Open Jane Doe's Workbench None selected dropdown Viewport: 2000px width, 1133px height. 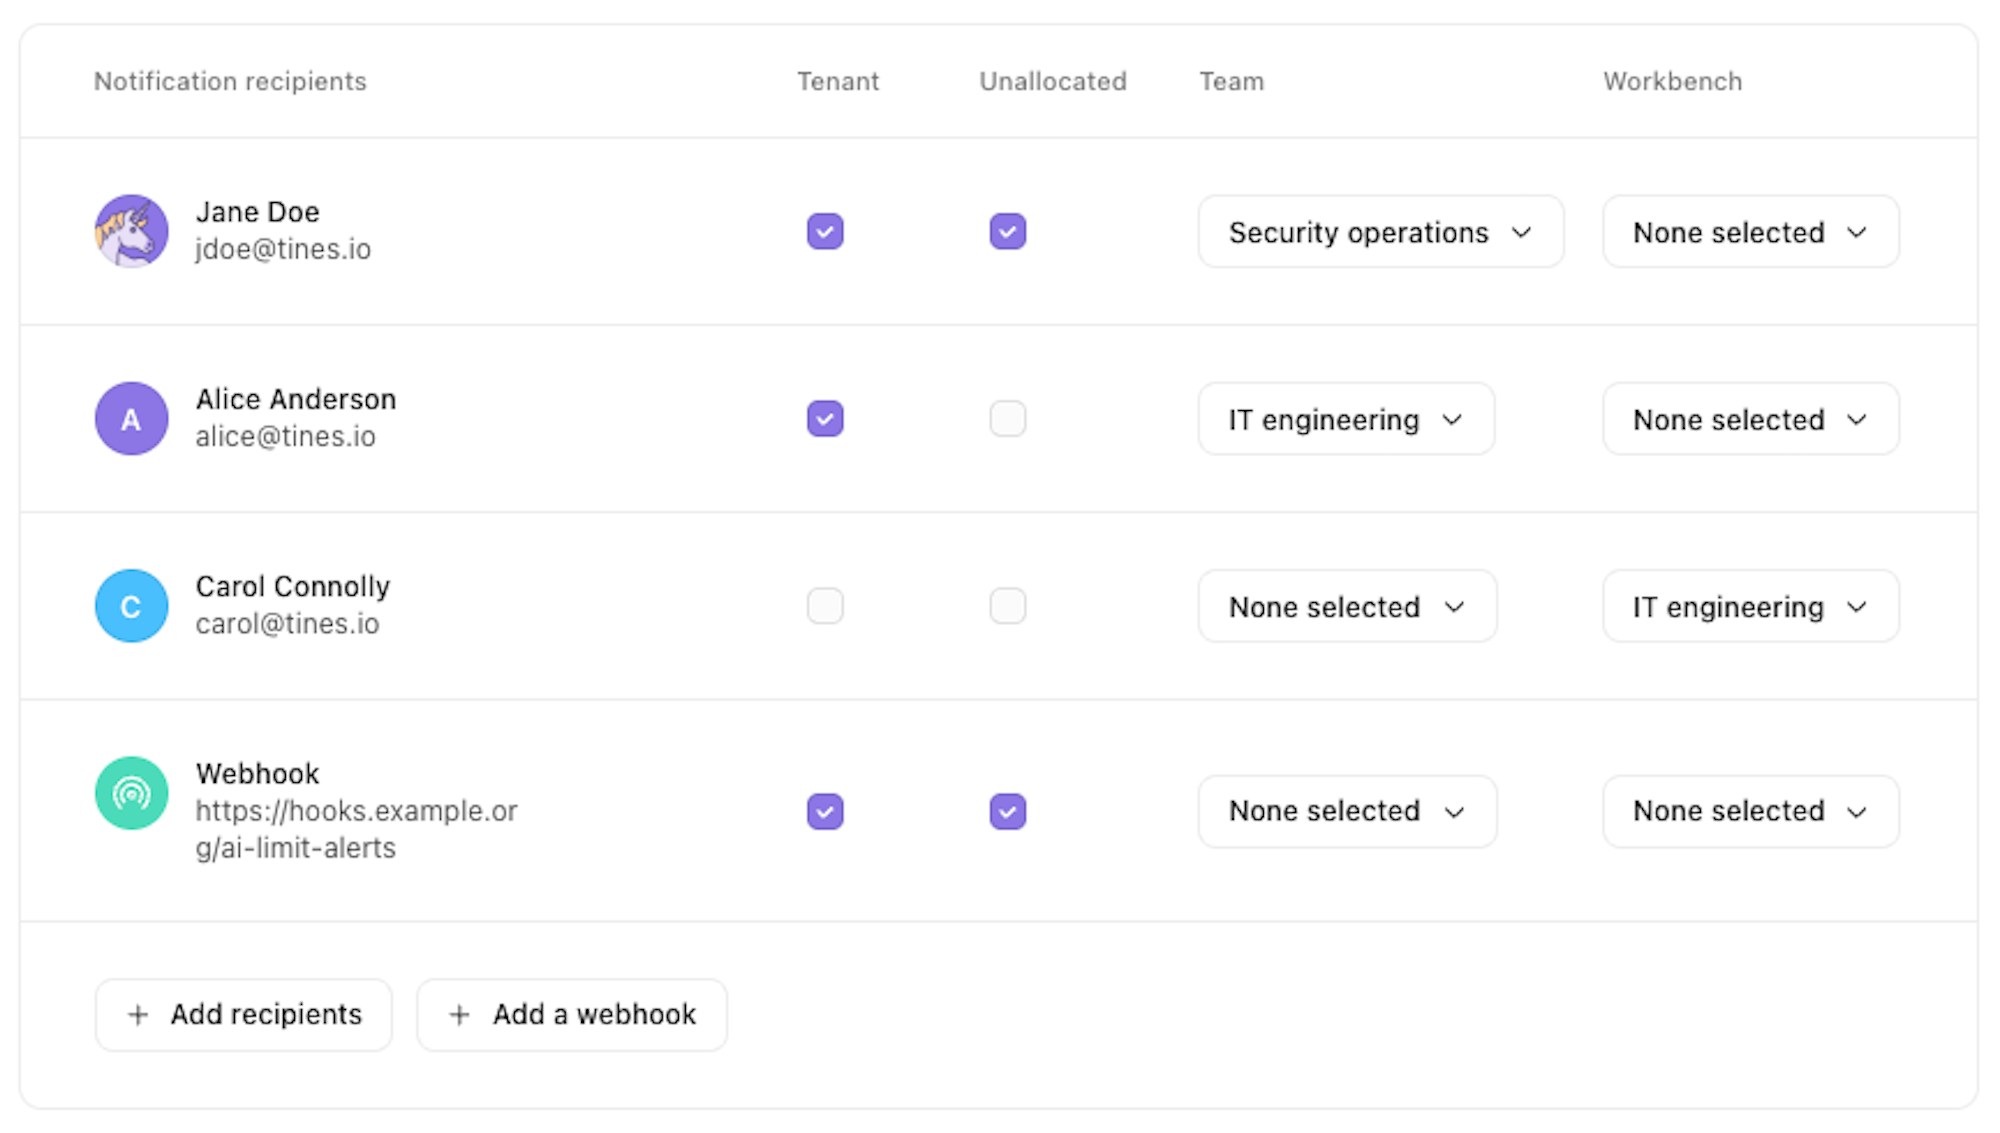pyautogui.click(x=1751, y=232)
